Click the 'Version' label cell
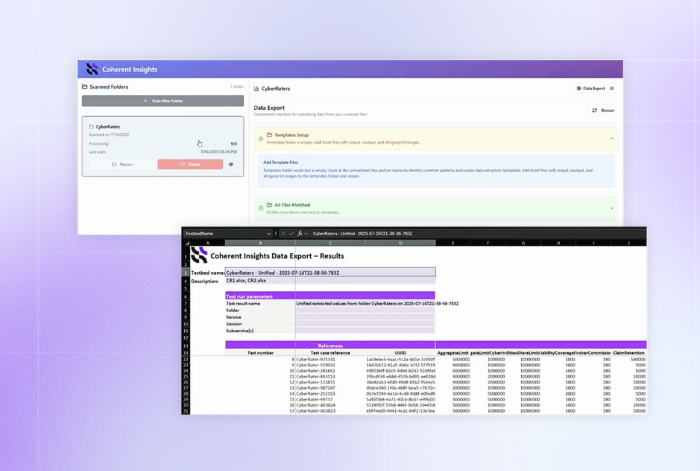The image size is (700, 471). pyautogui.click(x=260, y=324)
